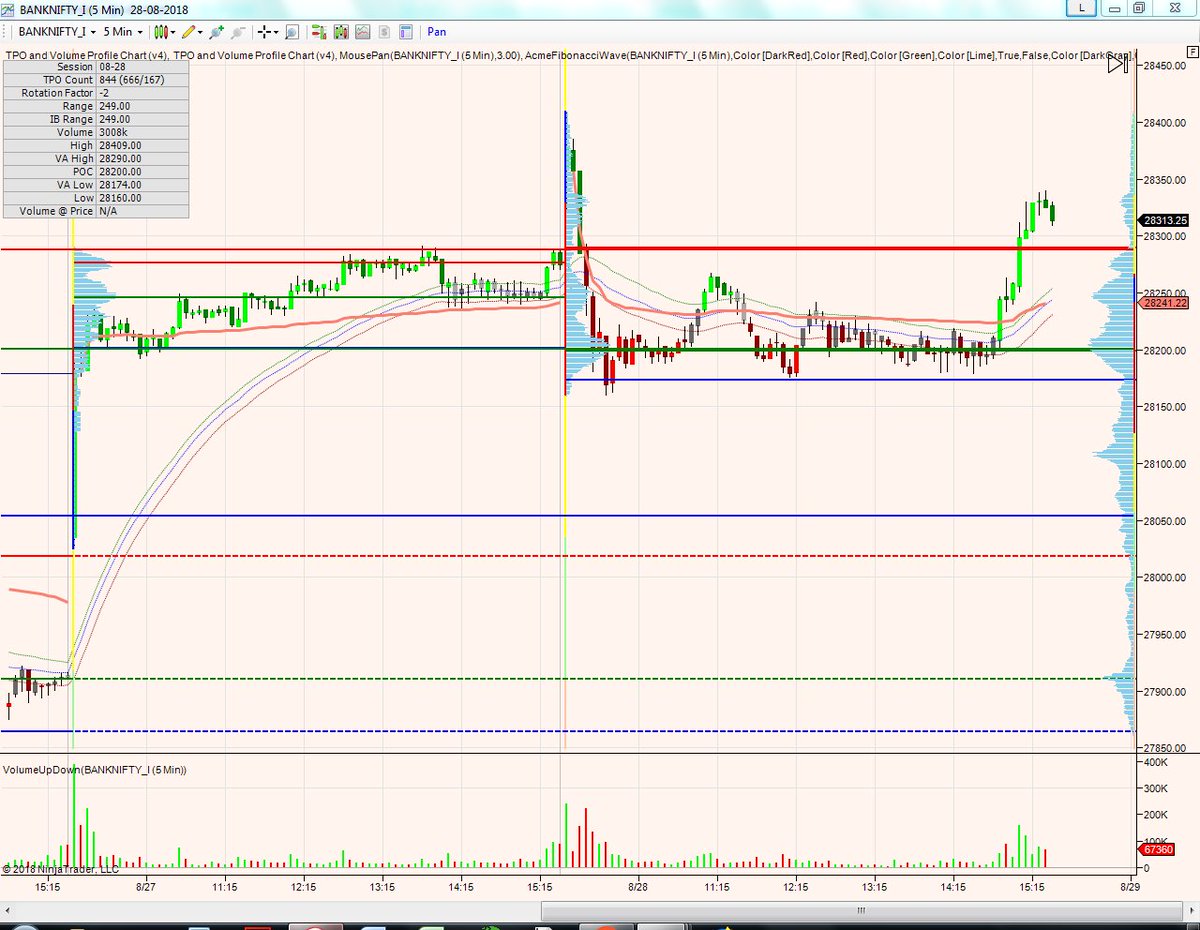Click the Volume @ Price N/A value

click(110, 211)
